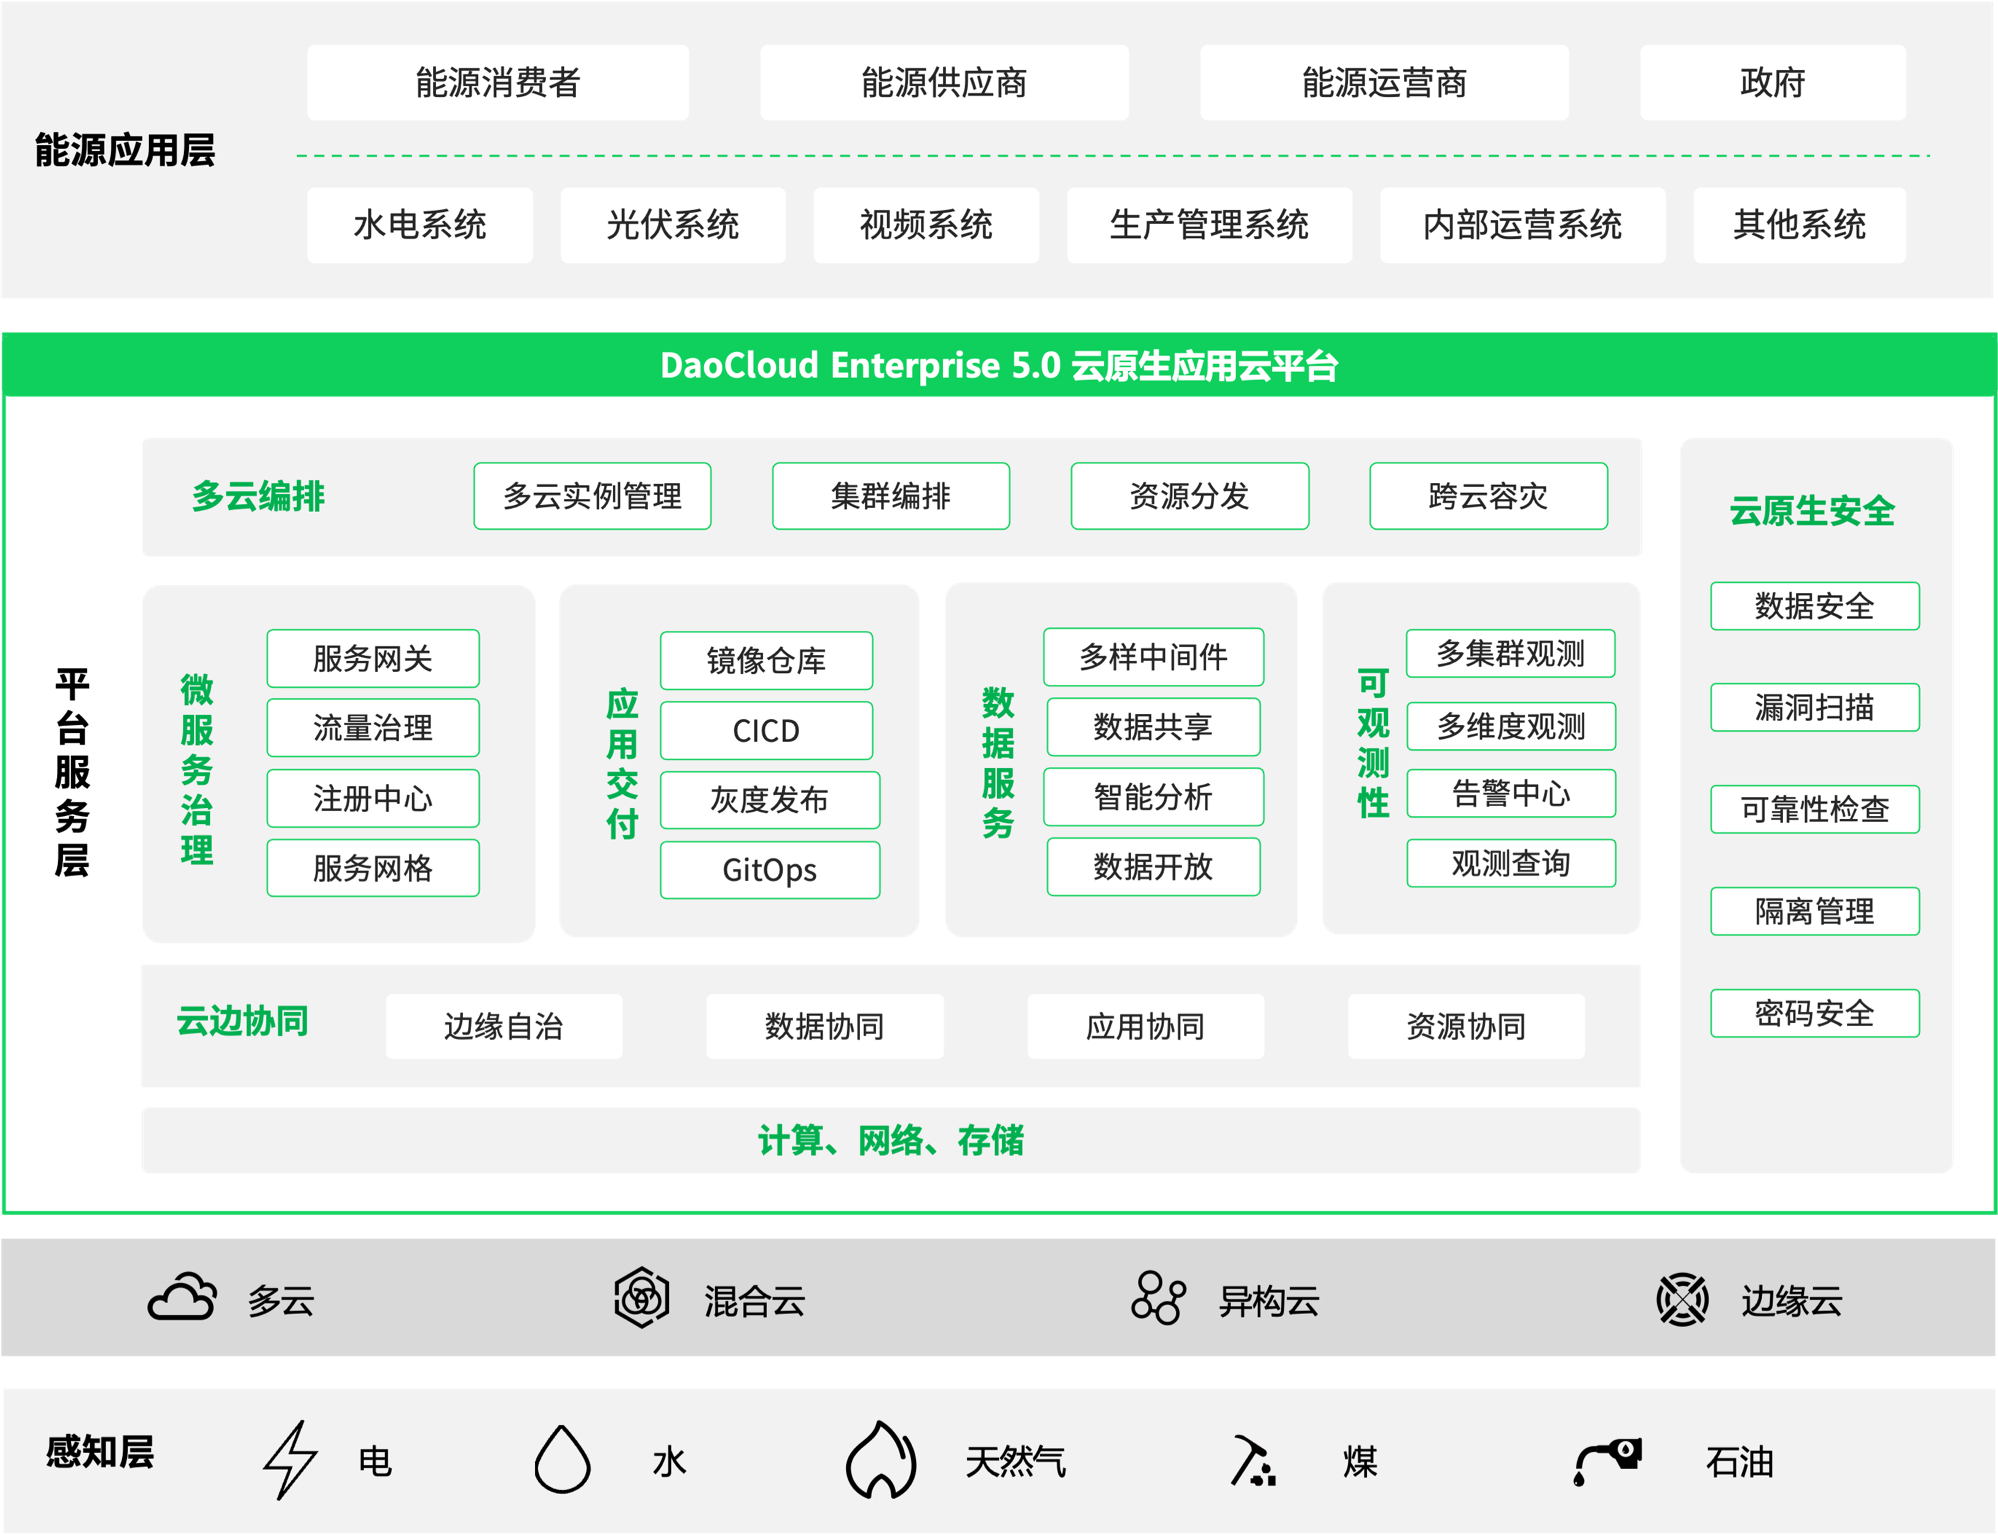Select the 能源供应商 box

(x=944, y=82)
